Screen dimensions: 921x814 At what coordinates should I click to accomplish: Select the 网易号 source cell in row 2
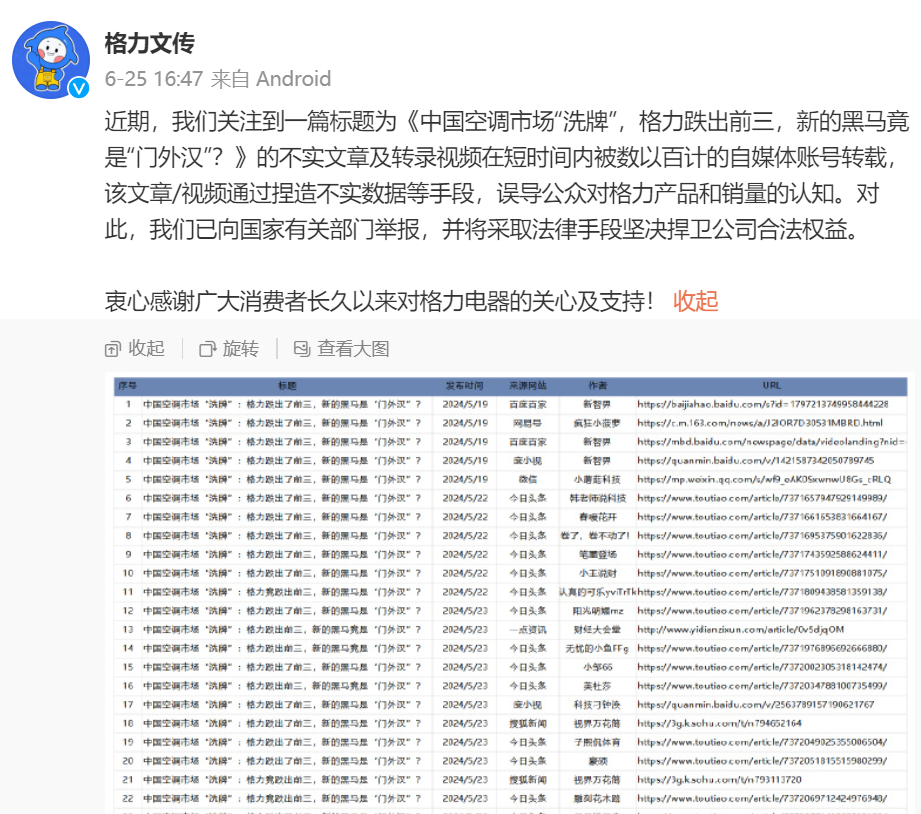(x=527, y=423)
